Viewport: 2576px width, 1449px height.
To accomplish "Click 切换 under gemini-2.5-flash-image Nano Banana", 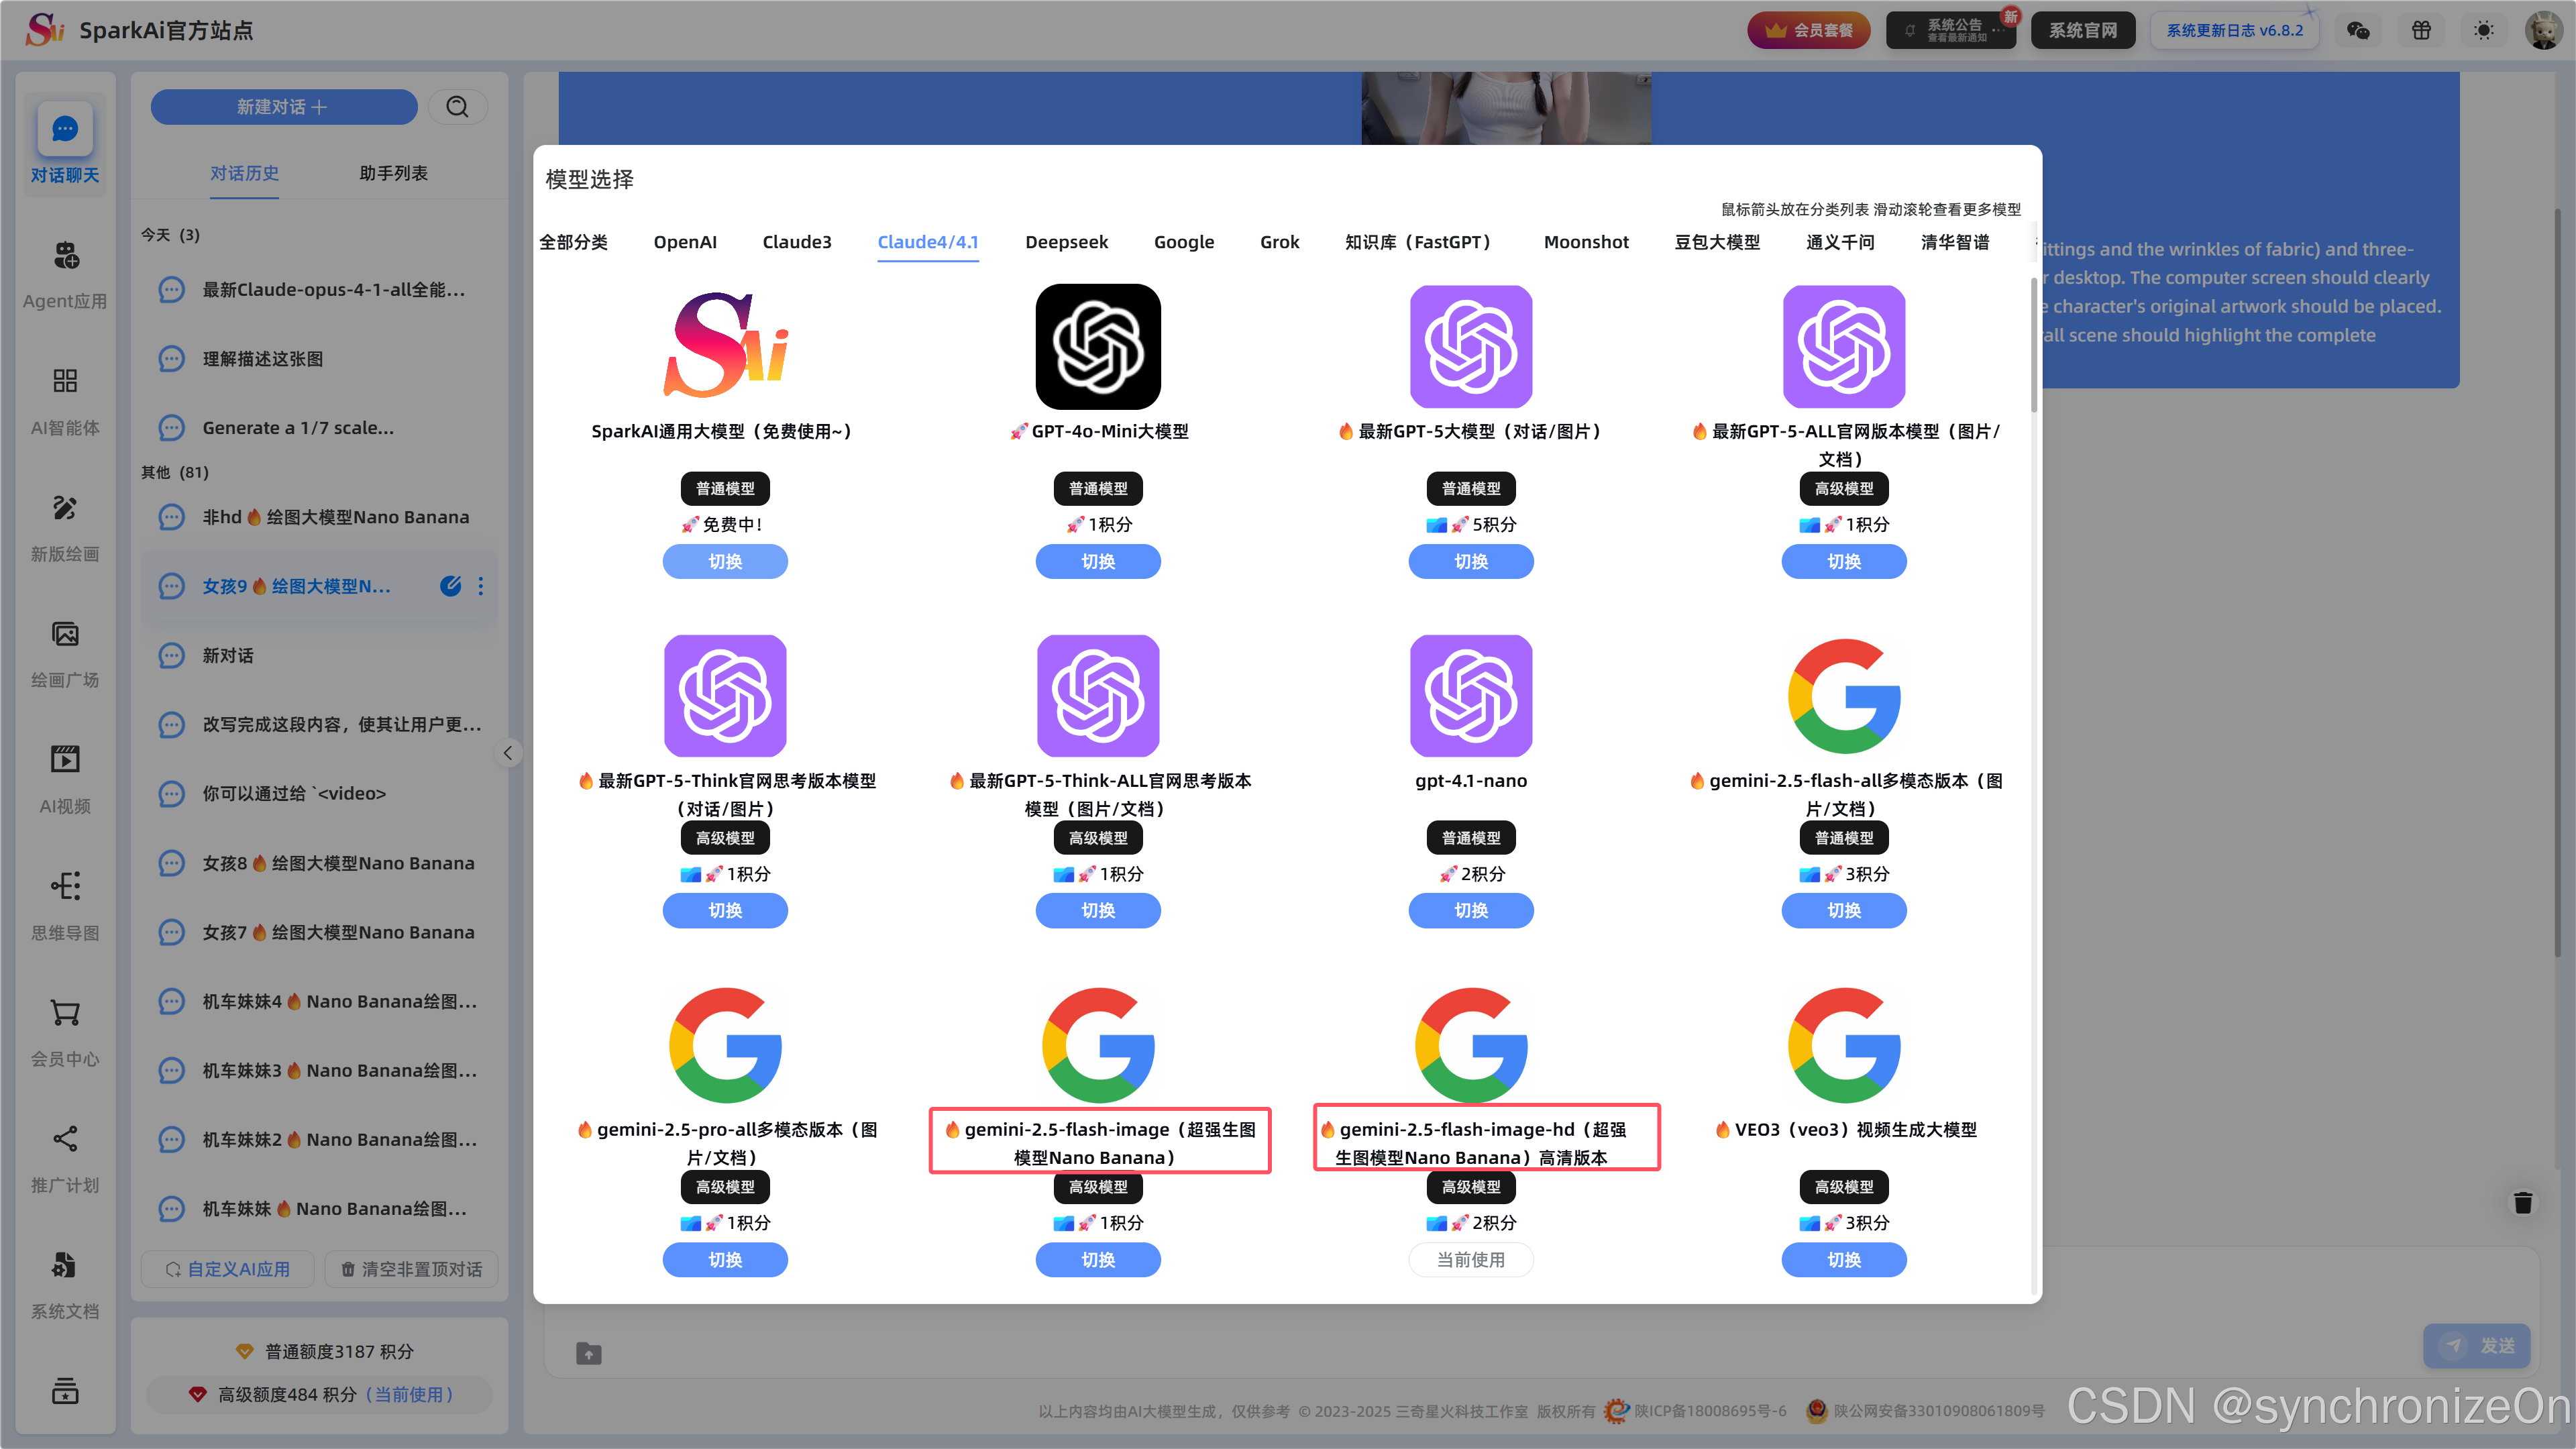I will (1098, 1260).
